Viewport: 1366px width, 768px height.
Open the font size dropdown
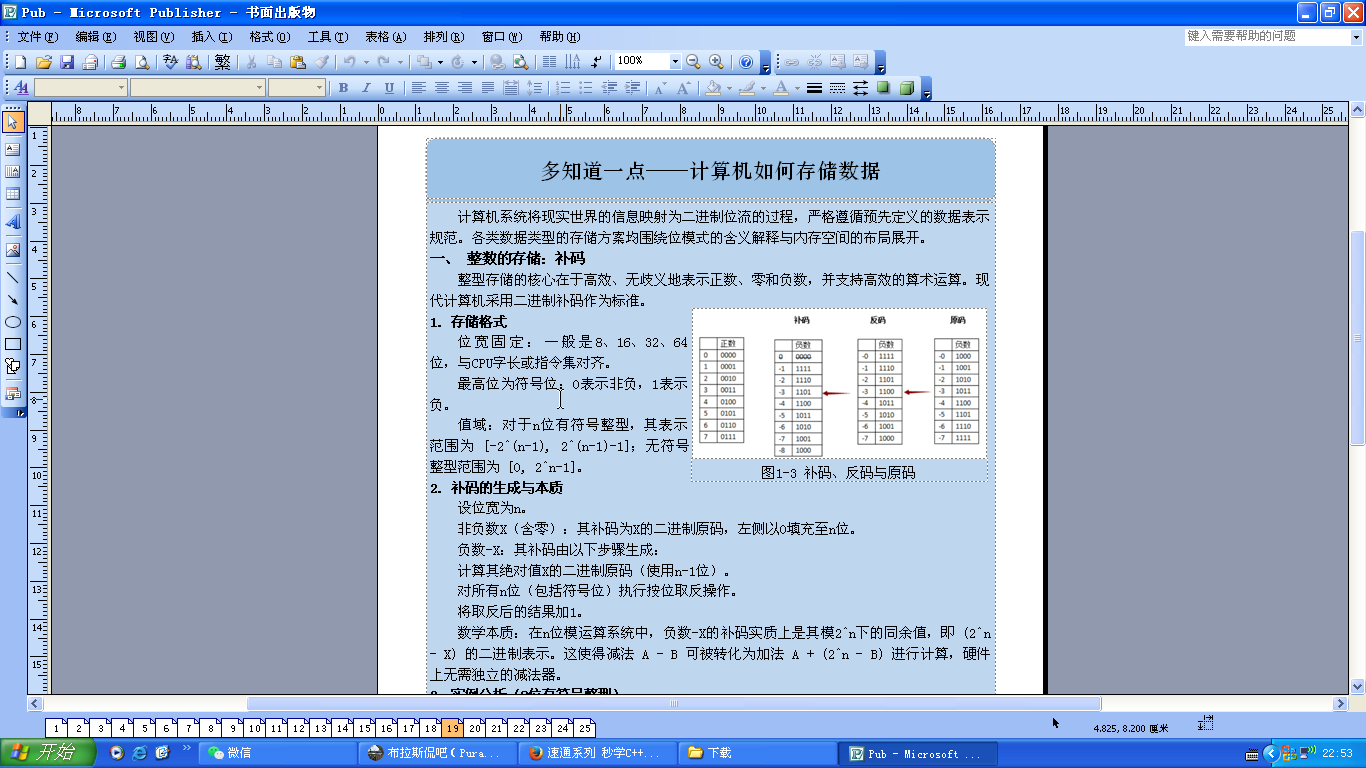(319, 88)
